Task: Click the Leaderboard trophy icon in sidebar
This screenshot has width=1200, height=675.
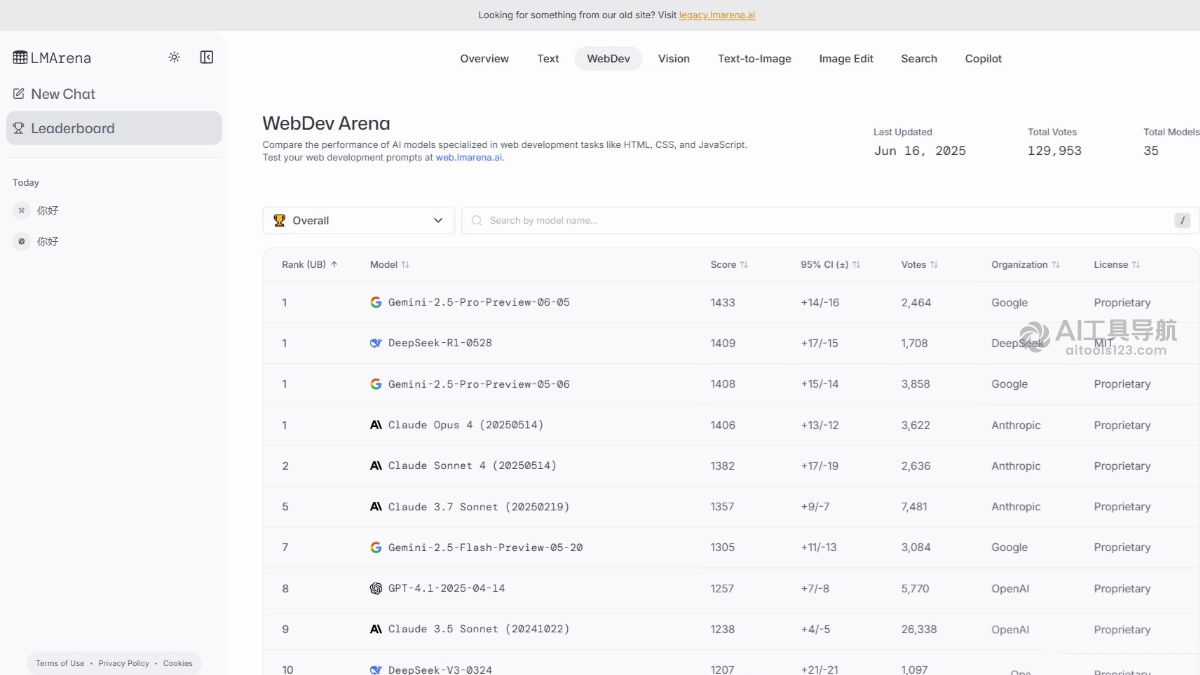Action: pos(18,128)
